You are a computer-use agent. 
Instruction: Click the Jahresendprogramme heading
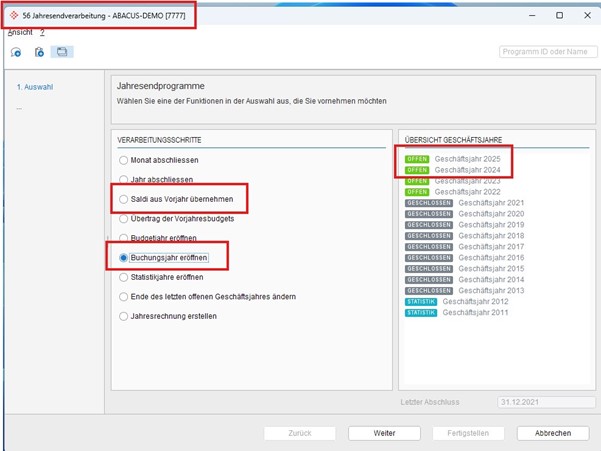coord(161,86)
